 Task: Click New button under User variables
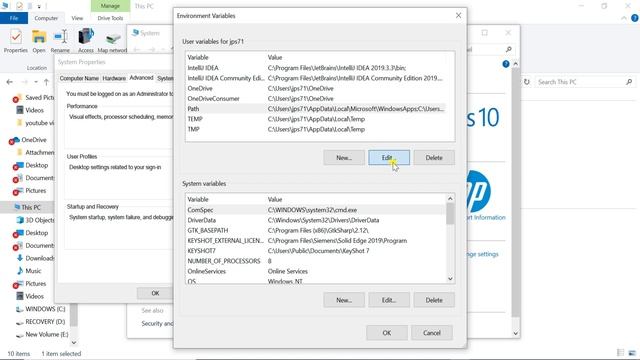point(344,158)
